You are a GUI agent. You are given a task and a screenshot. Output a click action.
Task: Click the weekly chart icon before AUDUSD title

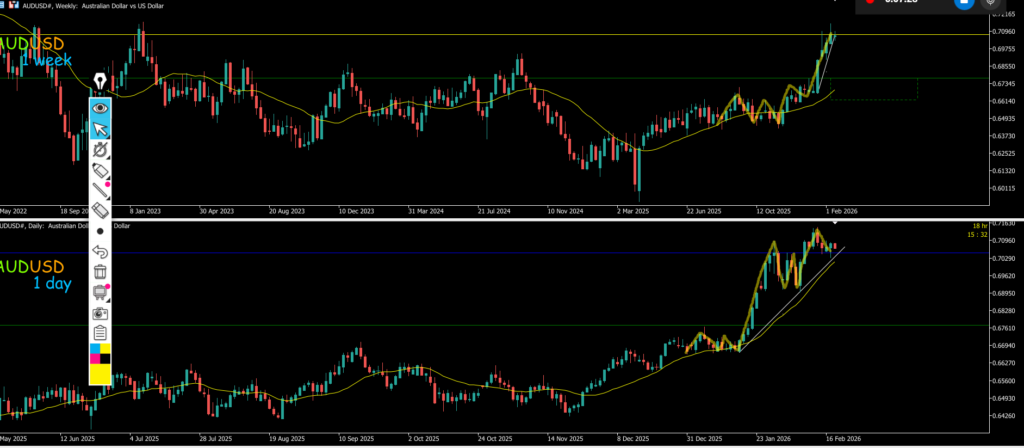point(4,4)
